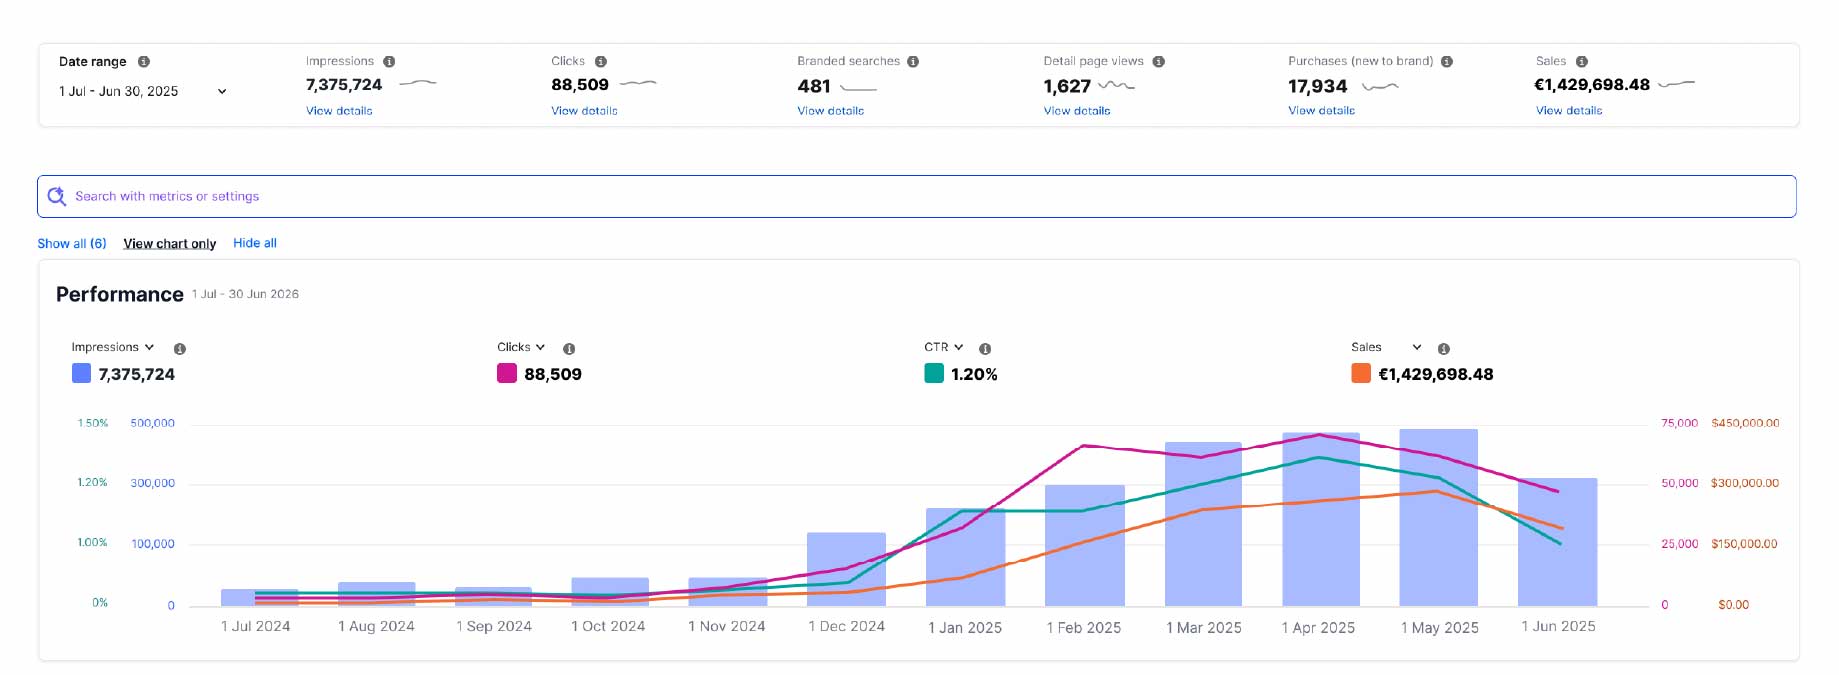Image resolution: width=1839 pixels, height=675 pixels.
Task: Click the 17,934 purchases value
Action: point(1318,86)
